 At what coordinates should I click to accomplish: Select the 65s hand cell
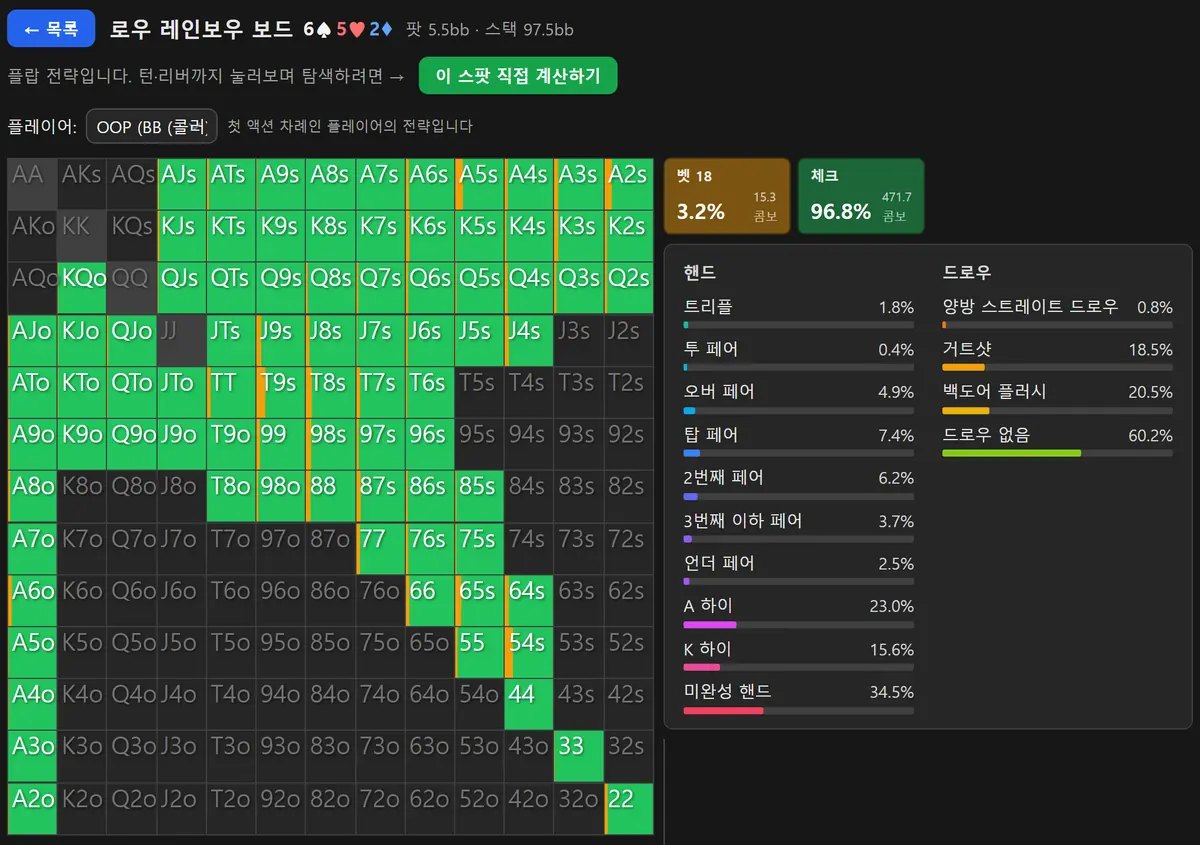480,600
